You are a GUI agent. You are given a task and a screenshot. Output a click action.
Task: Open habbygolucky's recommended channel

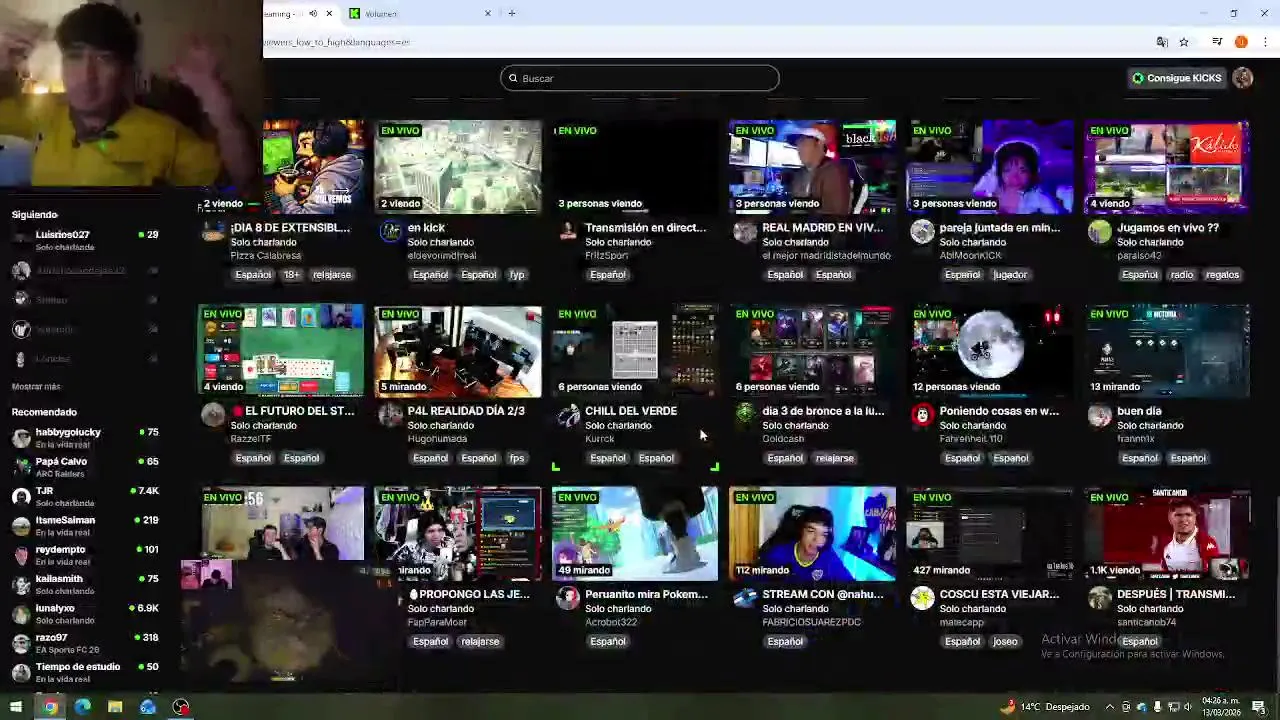[x=85, y=438]
